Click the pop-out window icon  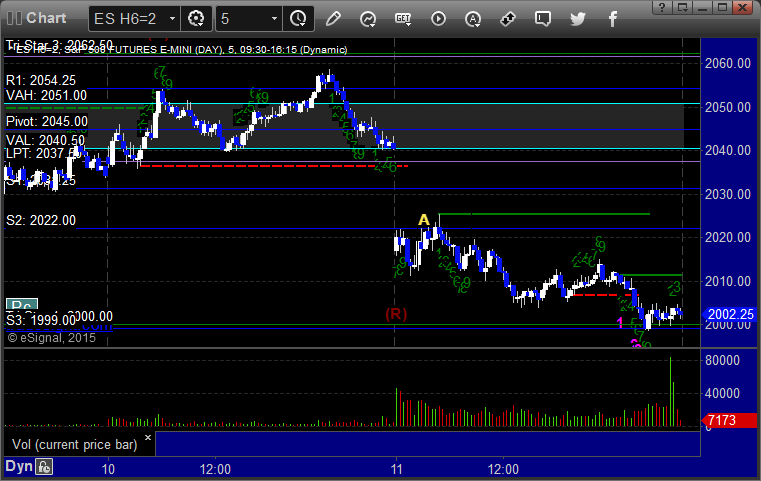coord(682,7)
